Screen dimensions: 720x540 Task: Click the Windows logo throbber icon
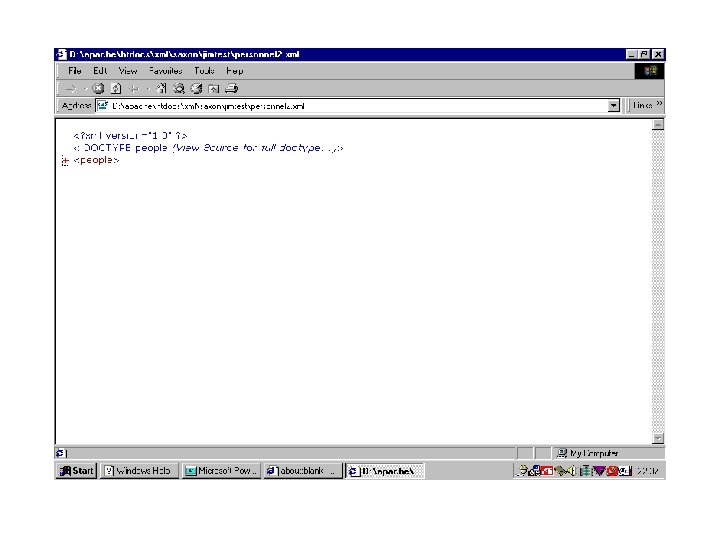pyautogui.click(x=650, y=71)
